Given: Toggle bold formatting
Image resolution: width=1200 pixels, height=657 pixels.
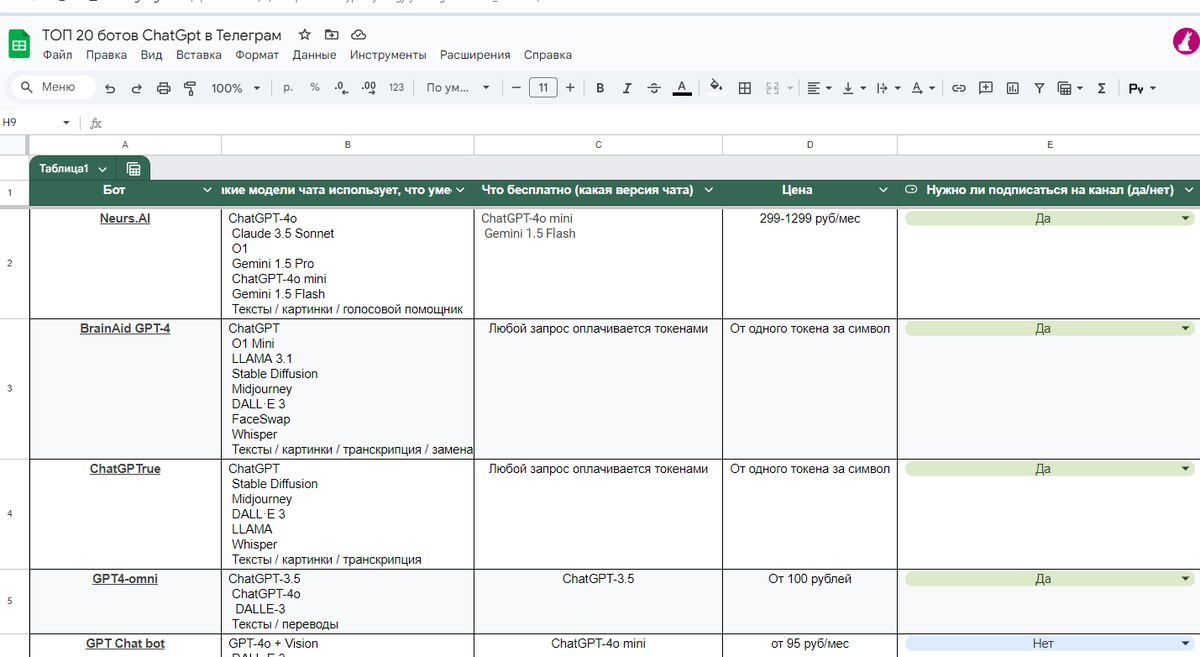Looking at the screenshot, I should (600, 88).
